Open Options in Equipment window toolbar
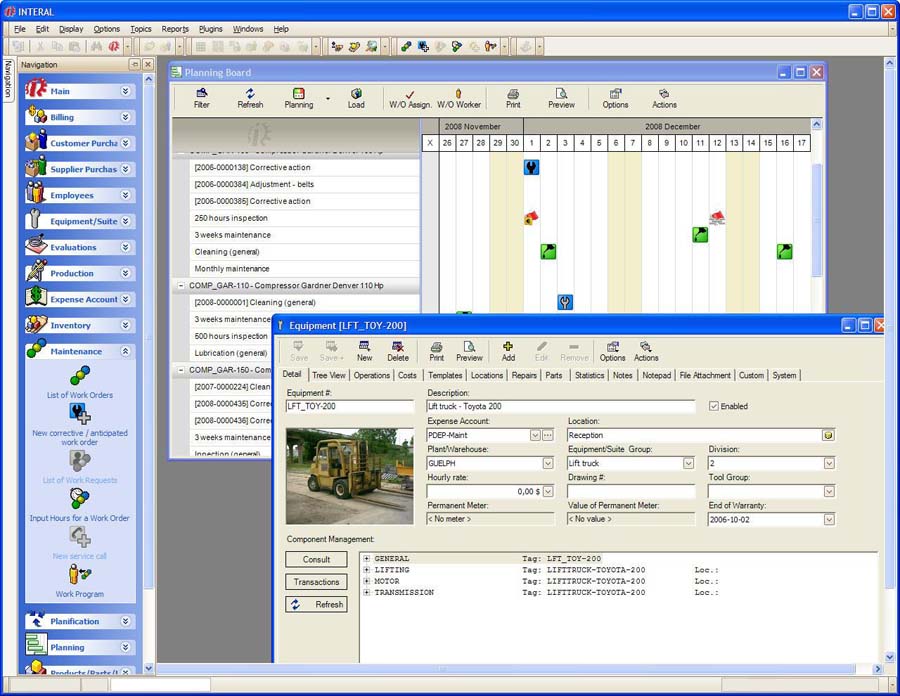The width and height of the screenshot is (900, 696). pyautogui.click(x=612, y=351)
